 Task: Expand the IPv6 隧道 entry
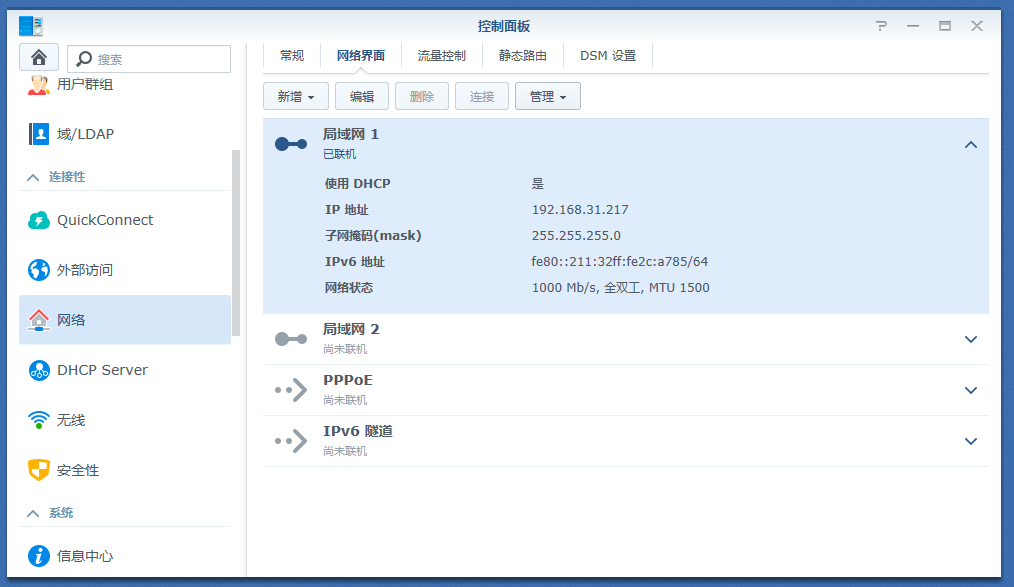coord(970,440)
